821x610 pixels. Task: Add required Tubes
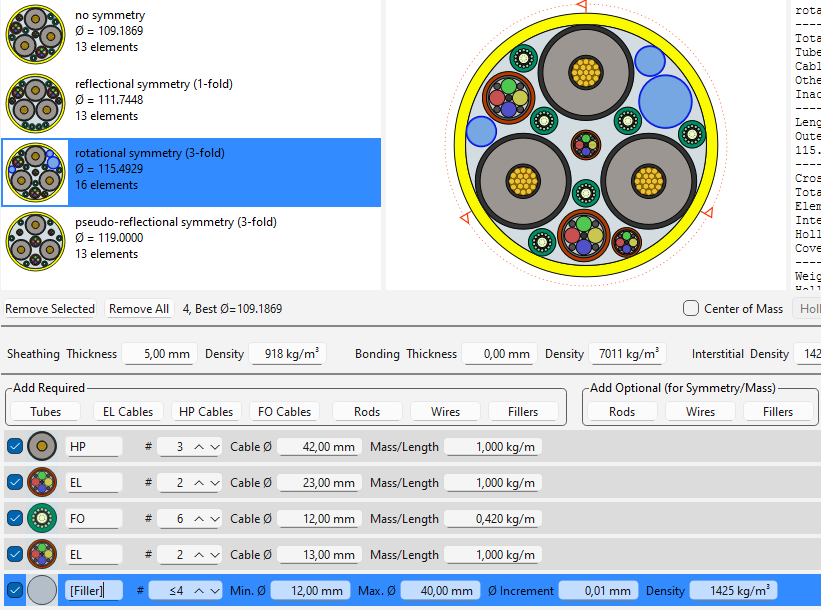click(46, 412)
